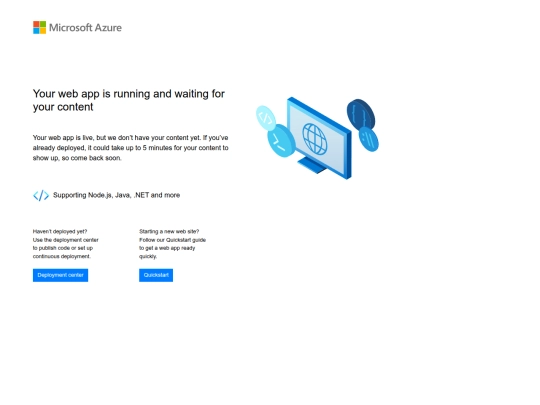The width and height of the screenshot is (540, 405).
Task: Click the Microsoft four-square logo
Action: tap(39, 28)
